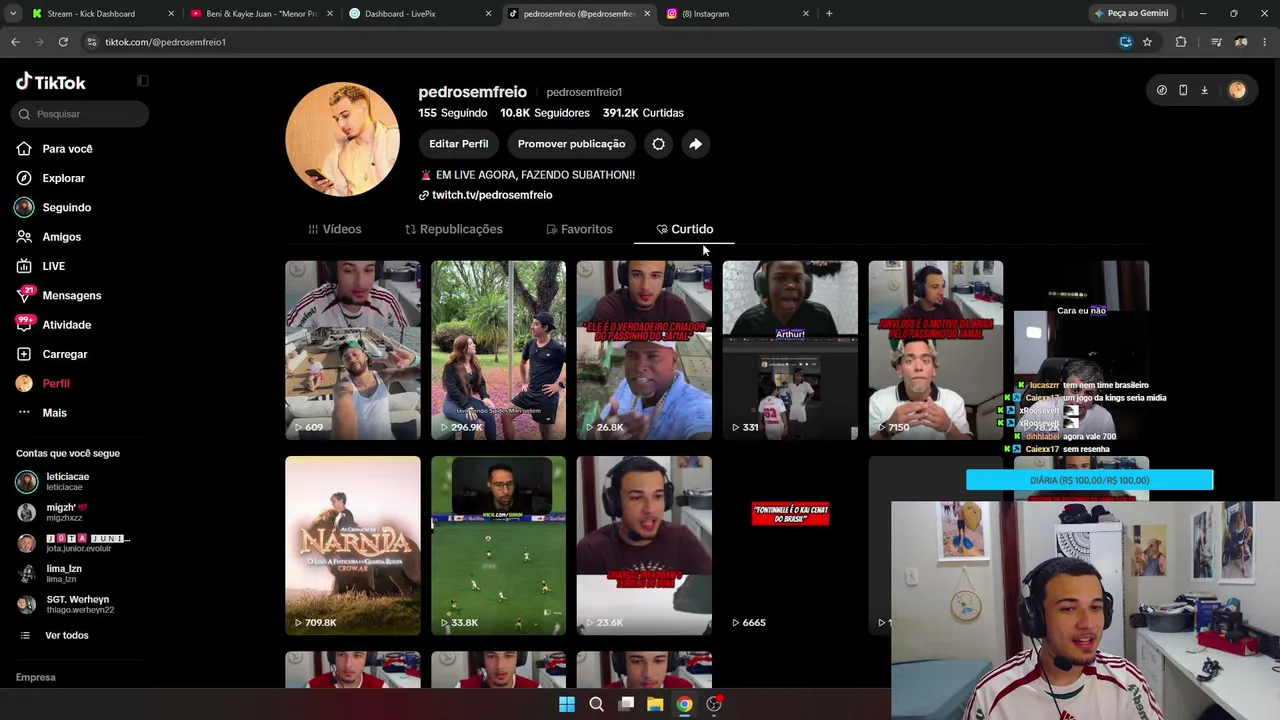
Task: Open the LIVE section
Action: 53,266
